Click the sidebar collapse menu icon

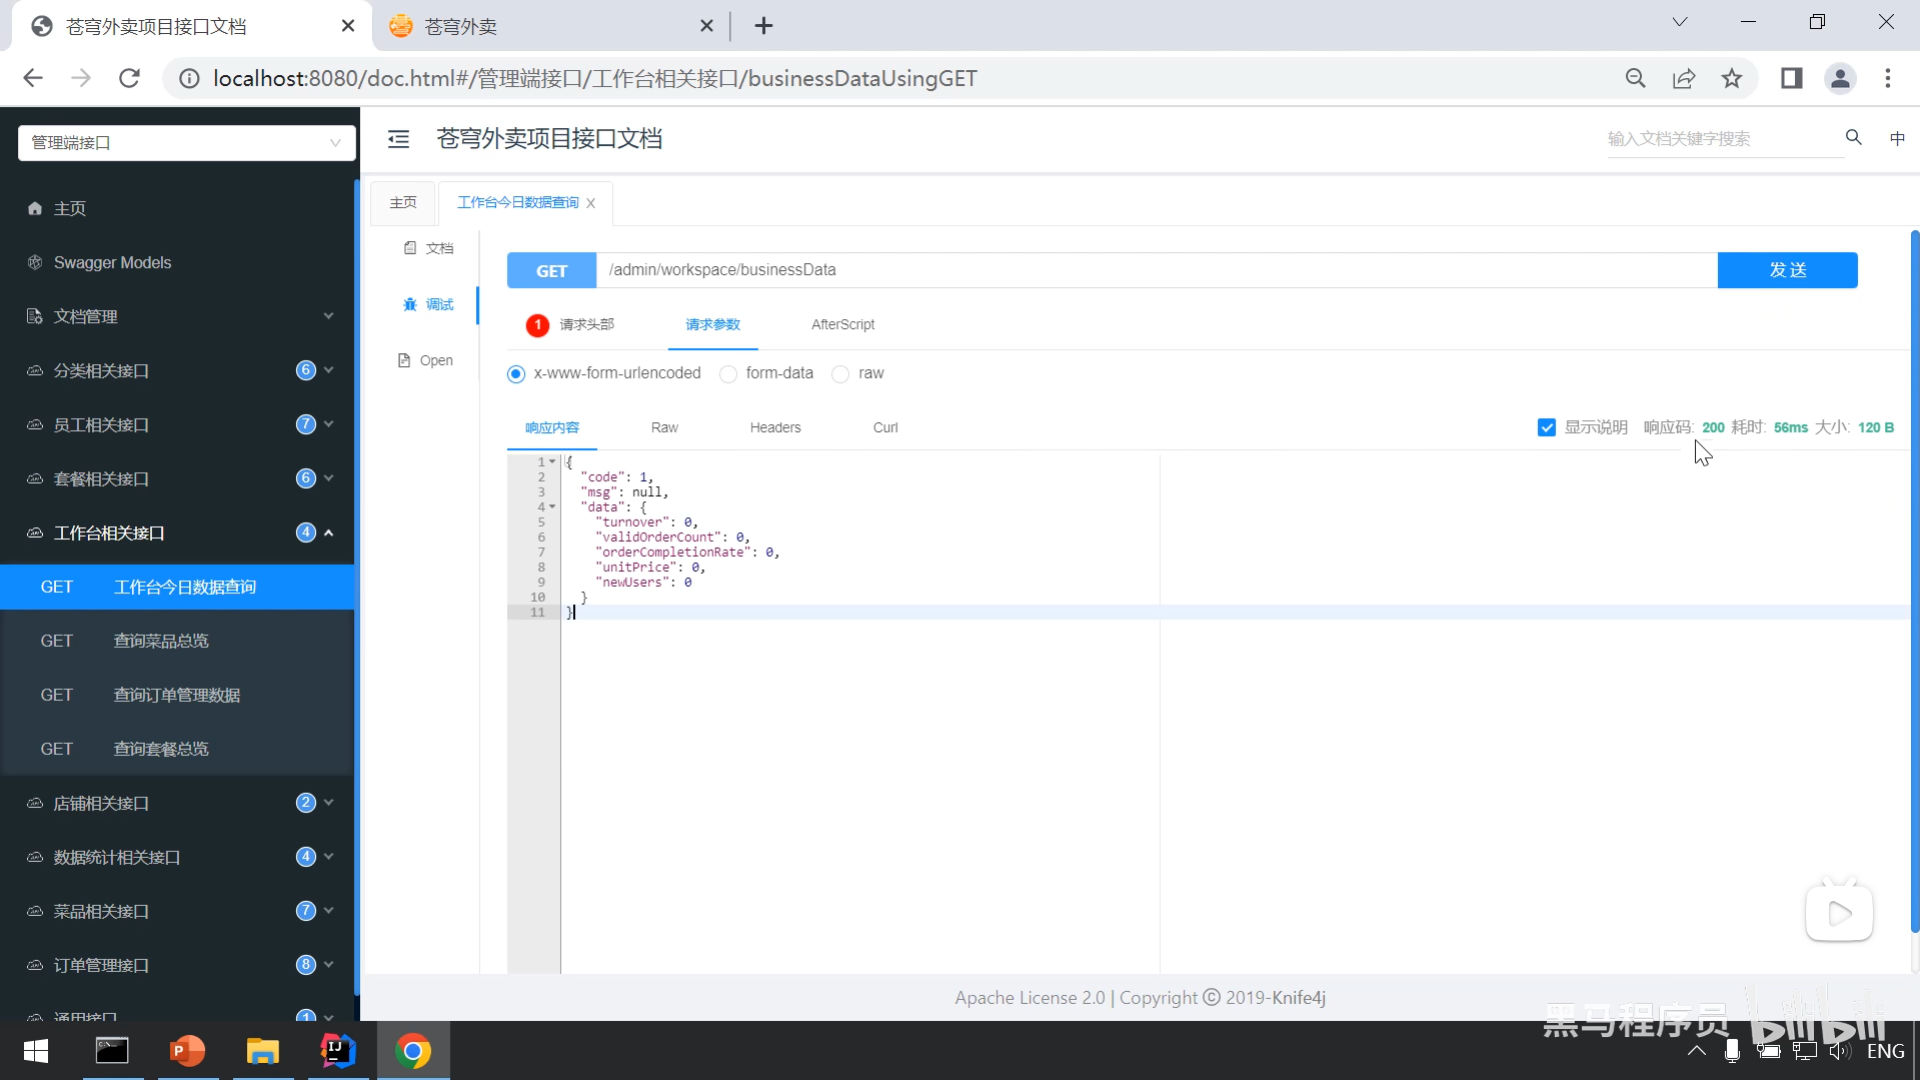pos(398,139)
